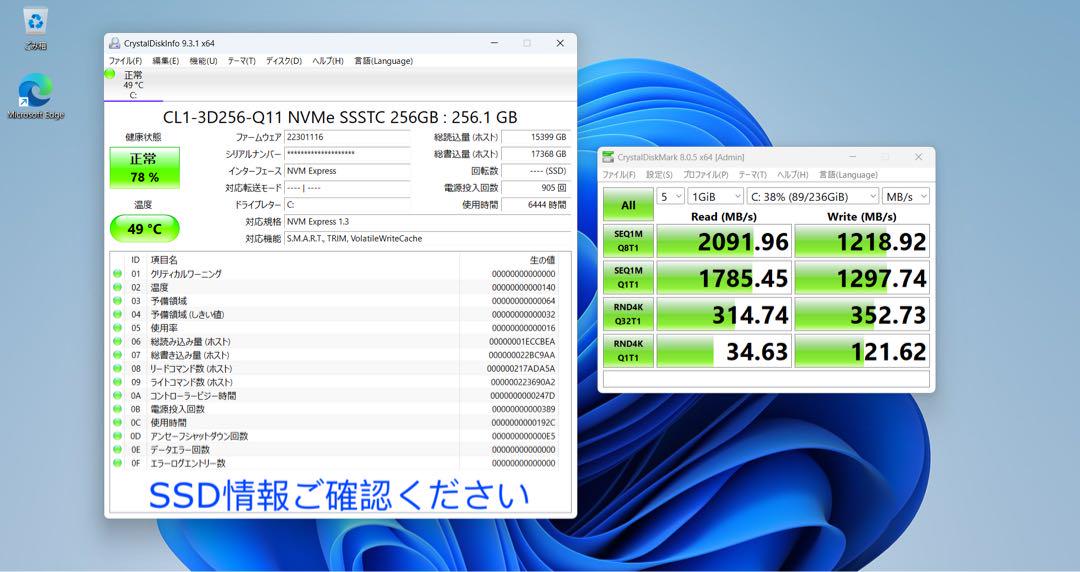The image size is (1080, 572).
Task: Run the SEQ1M Q1T1 test
Action: point(628,278)
